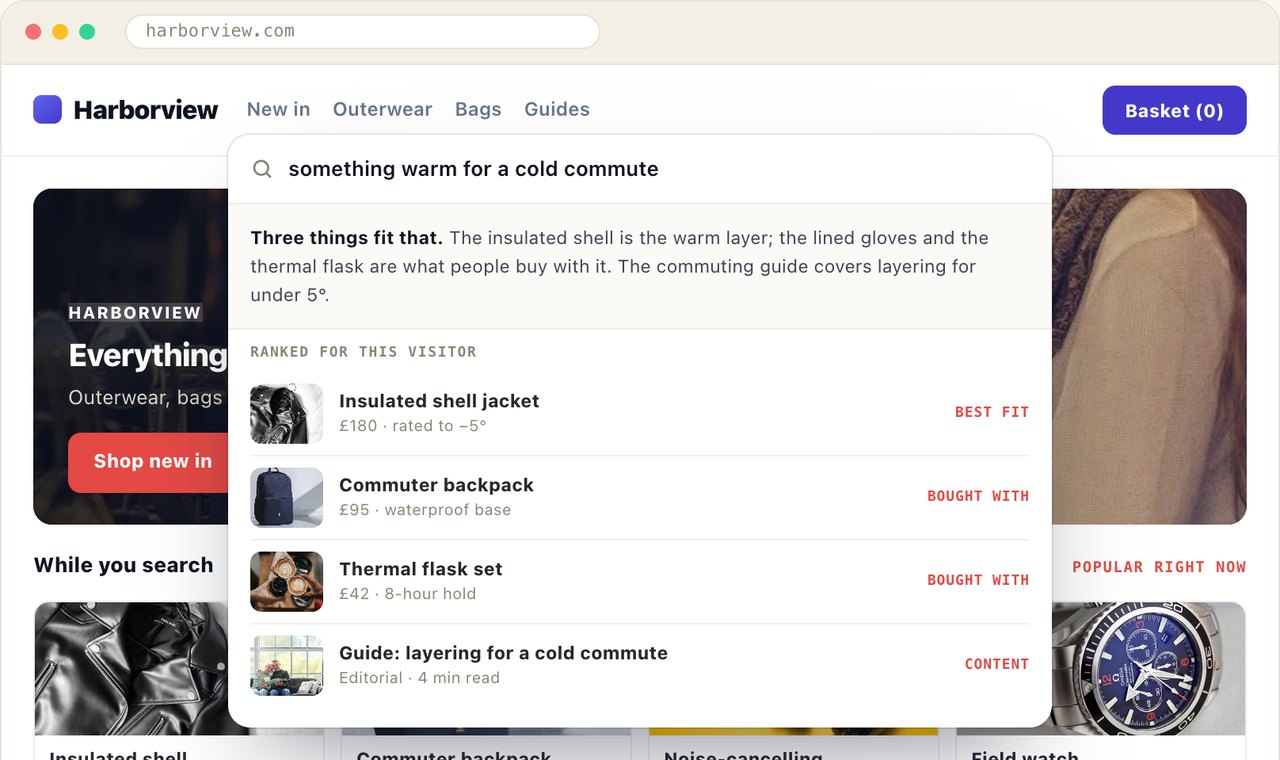1280x760 pixels.
Task: Open the Commuter backpack result thumbnail
Action: pos(286,497)
